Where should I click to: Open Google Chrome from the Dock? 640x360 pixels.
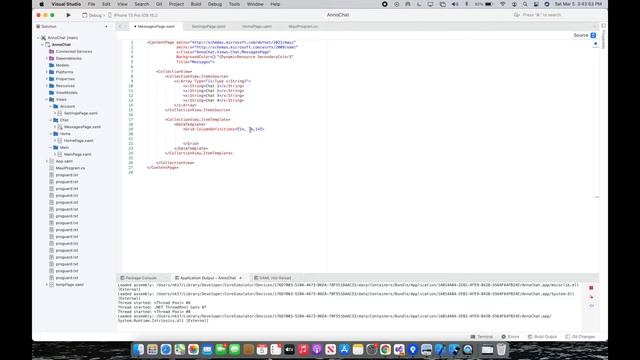point(385,349)
